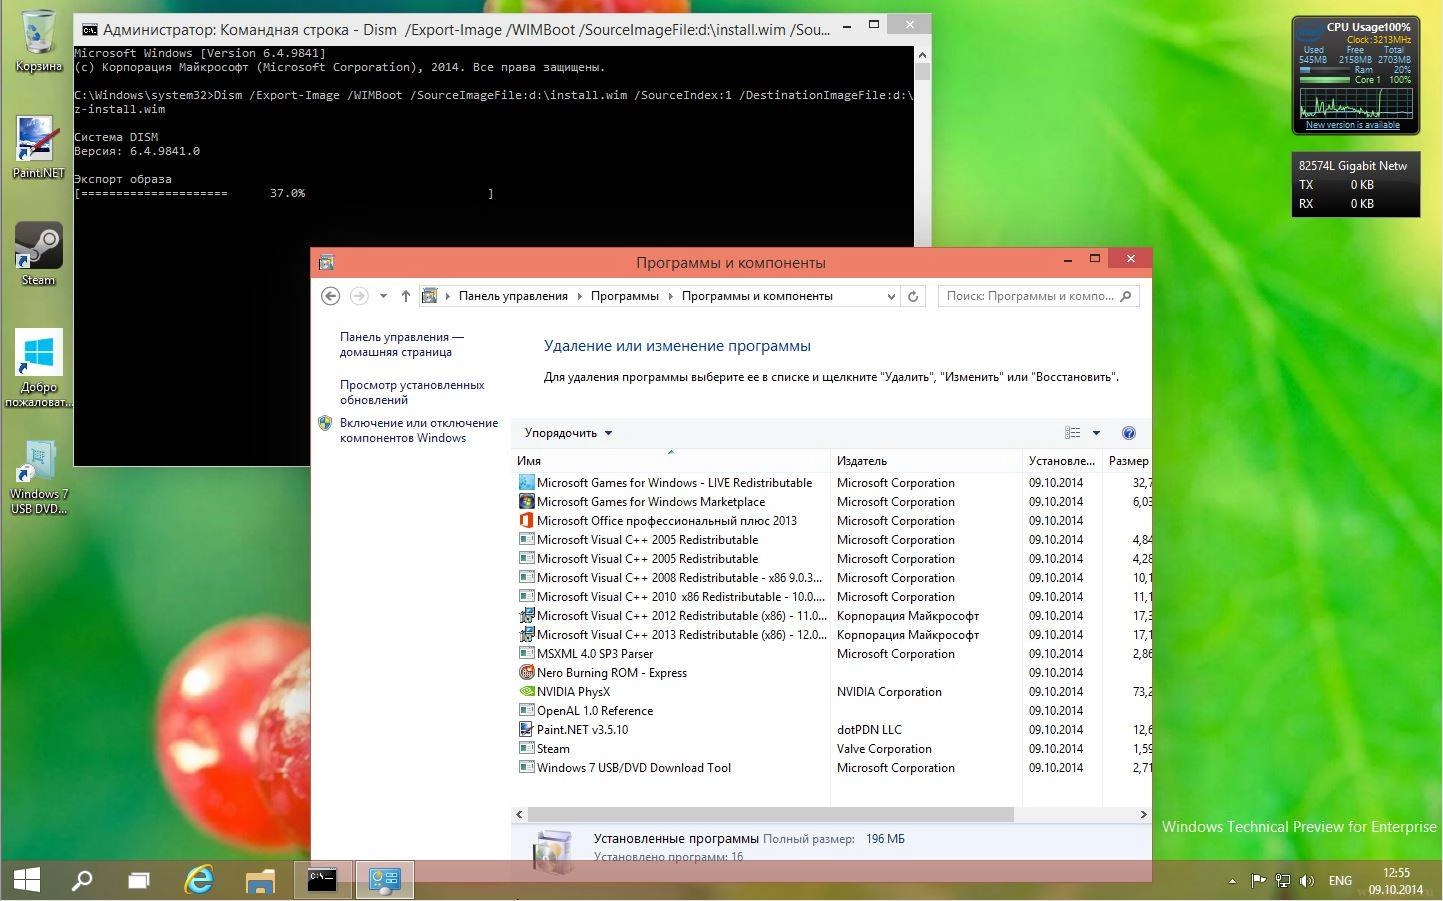Open 'Просмотр установленных обновлений' link
This screenshot has height=901, width=1443.
[411, 392]
